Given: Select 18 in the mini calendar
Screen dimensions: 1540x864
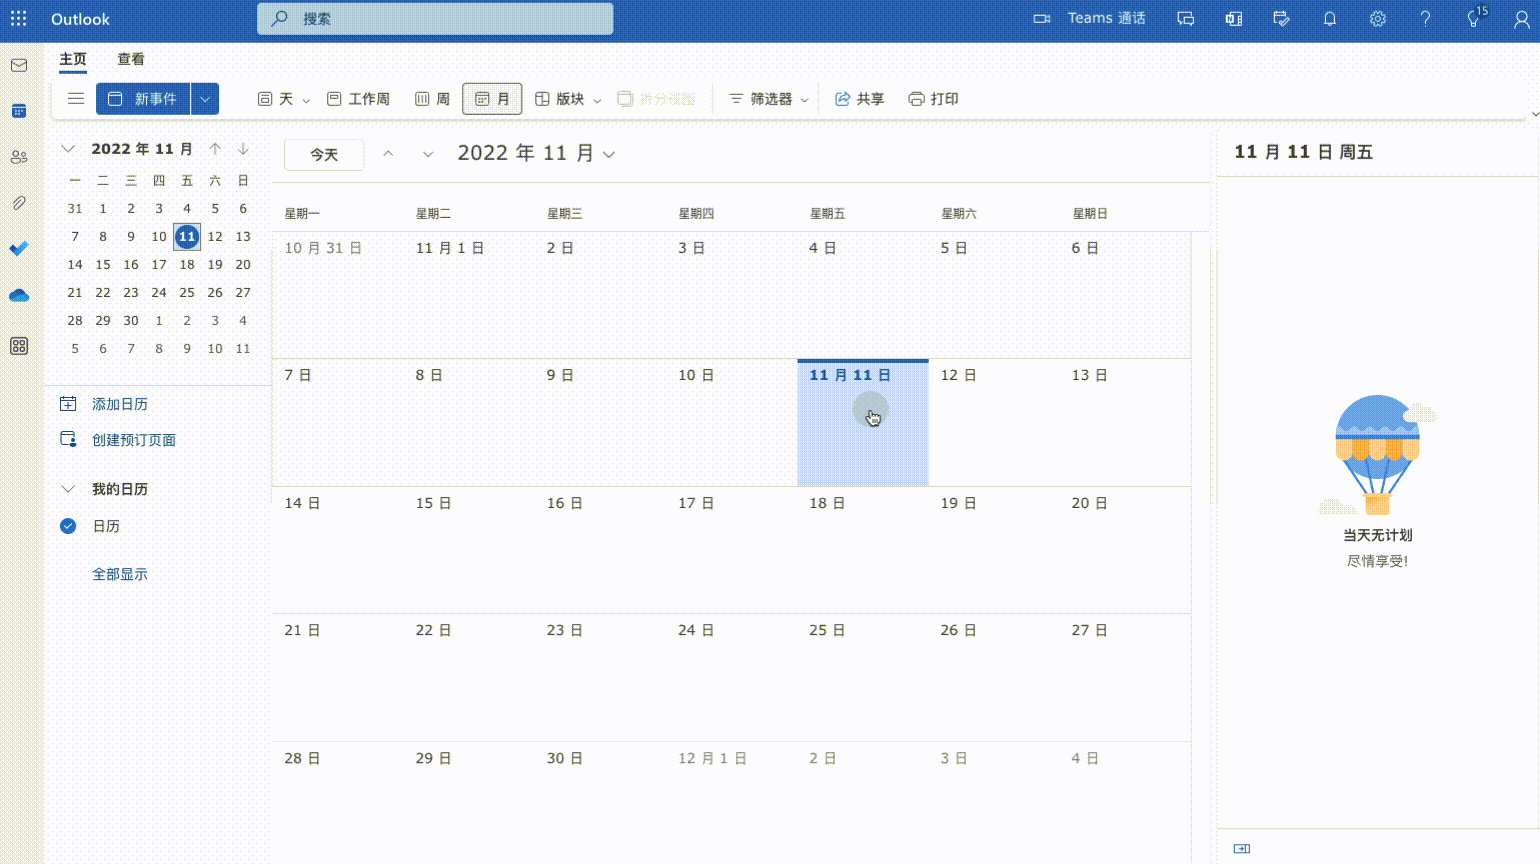Looking at the screenshot, I should point(187,265).
